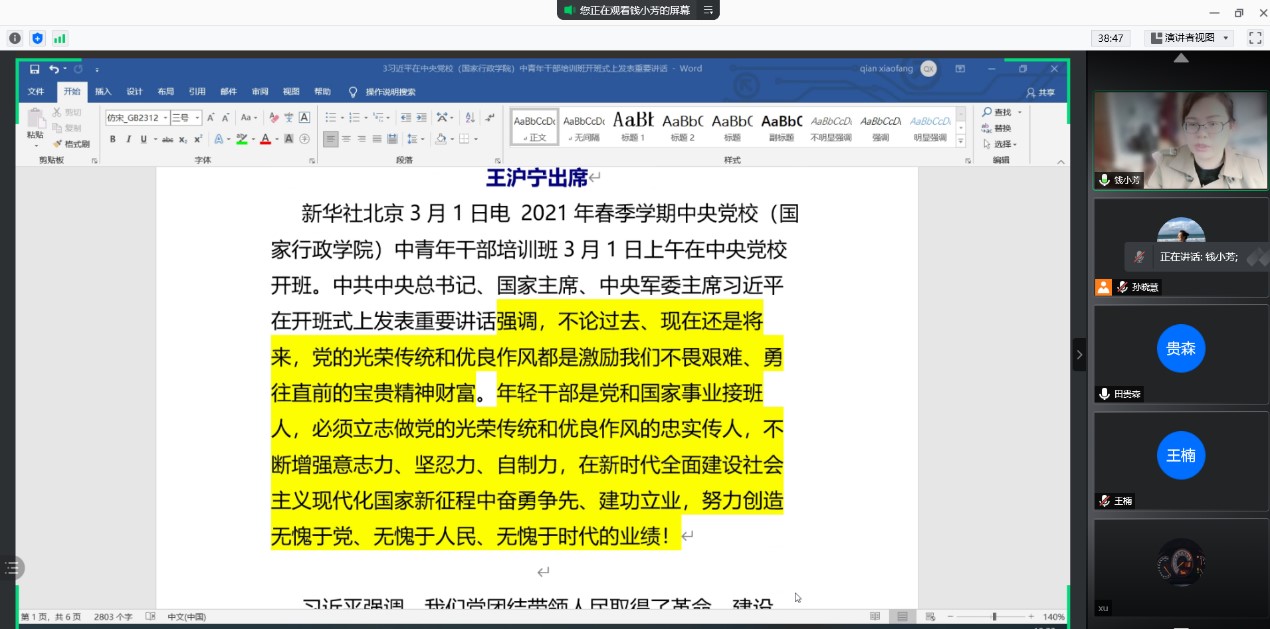
Task: Open the font size dropdown 三号
Action: 186,117
